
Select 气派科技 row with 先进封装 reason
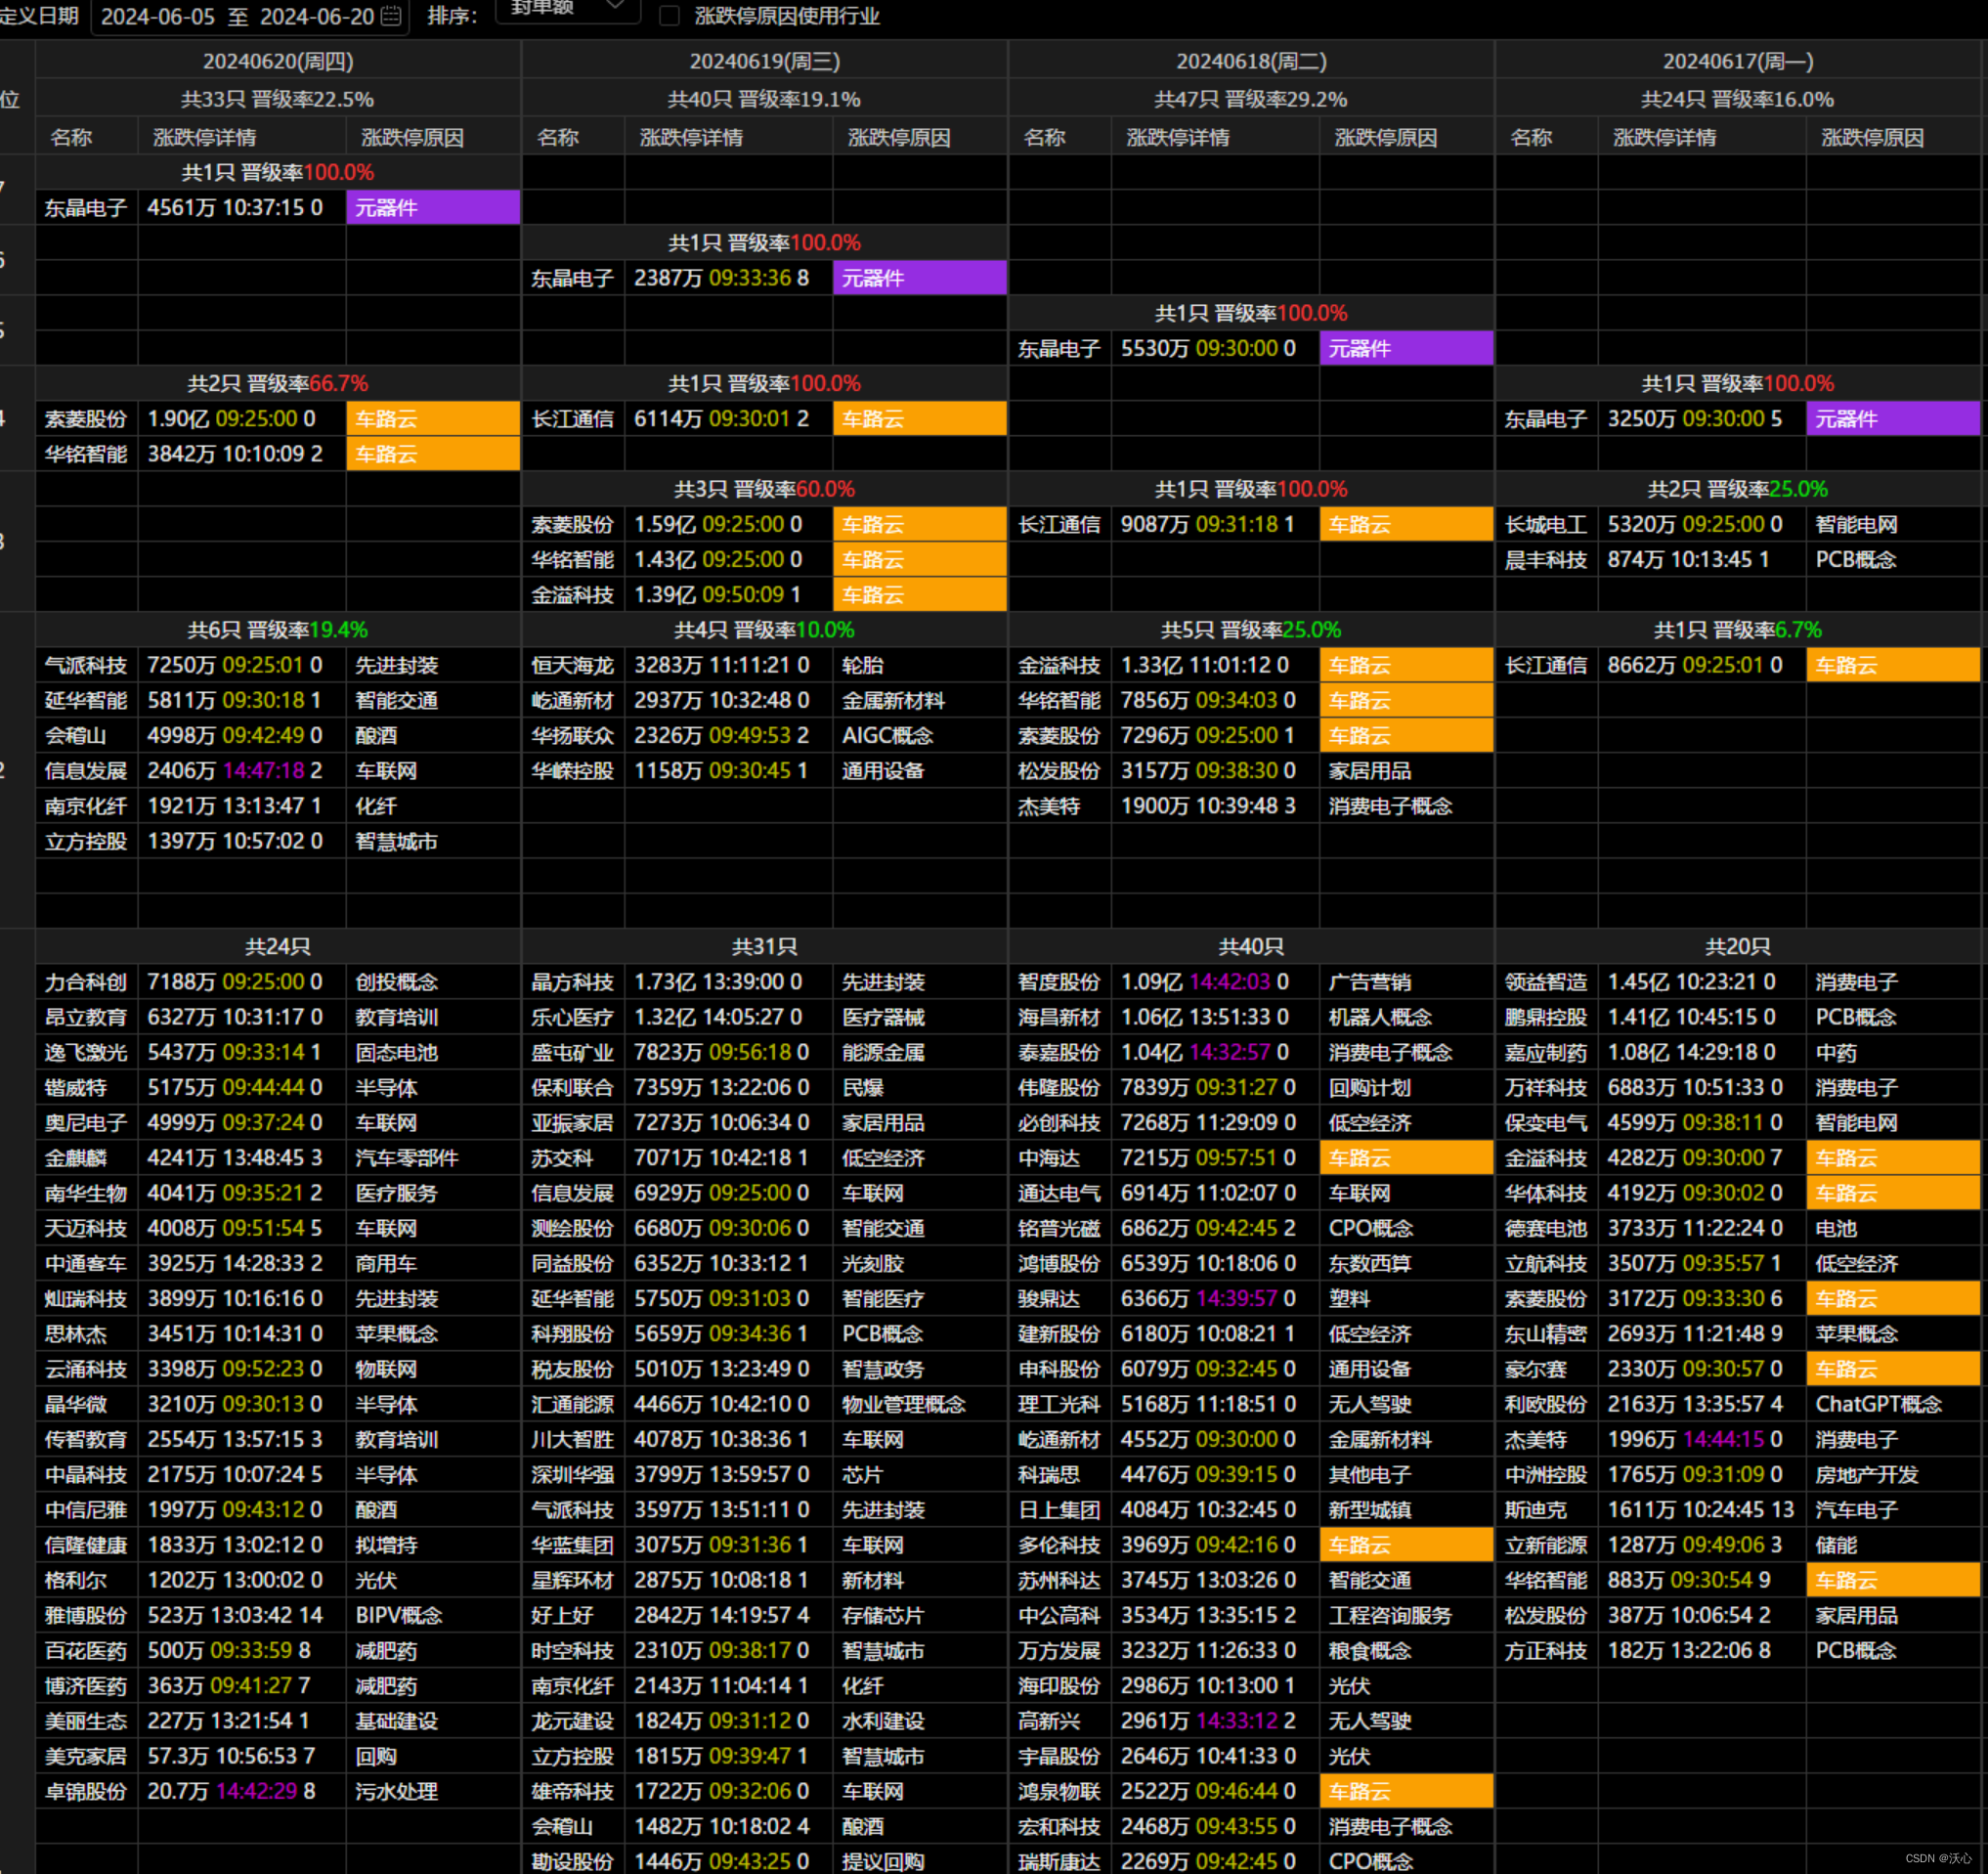[86, 665]
